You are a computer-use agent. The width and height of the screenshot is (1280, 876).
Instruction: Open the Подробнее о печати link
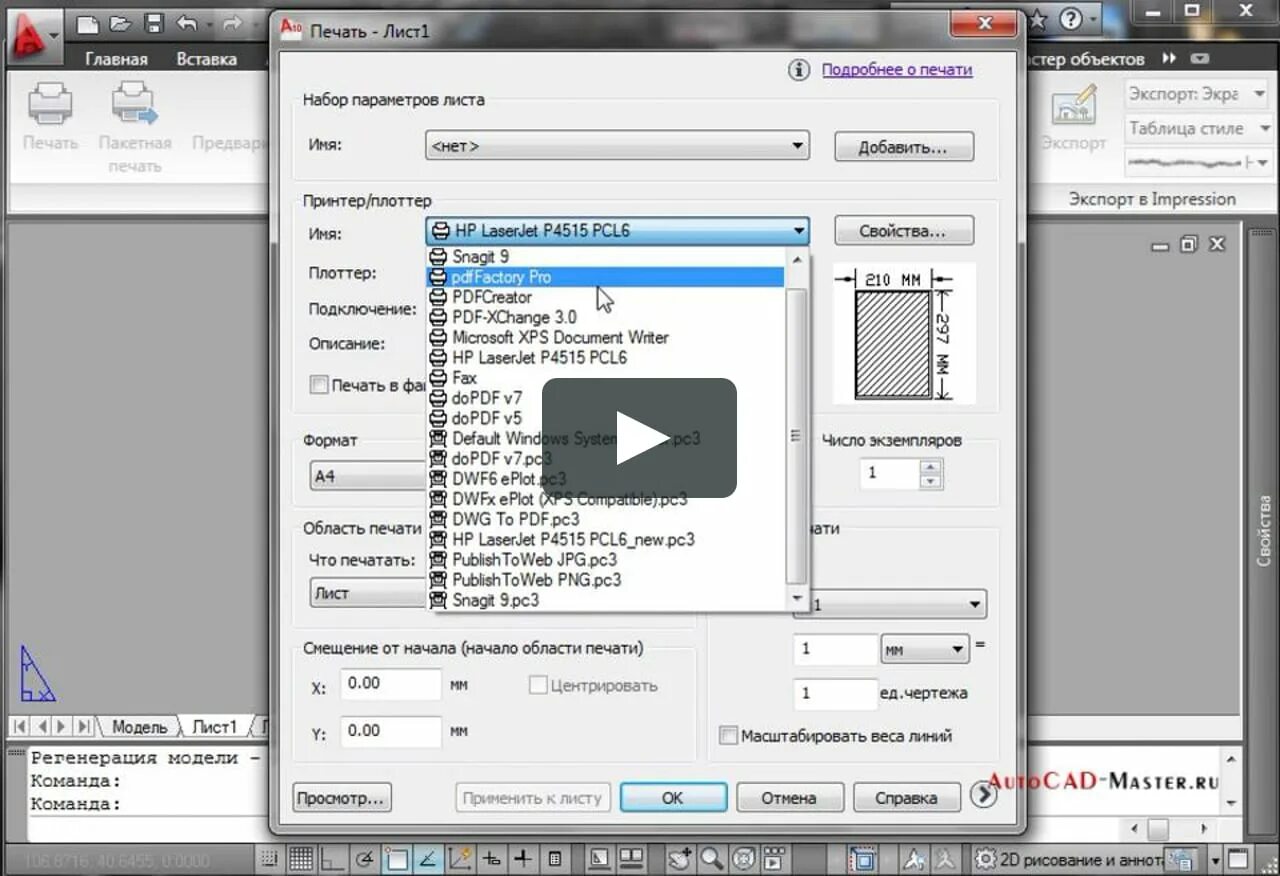coord(897,70)
